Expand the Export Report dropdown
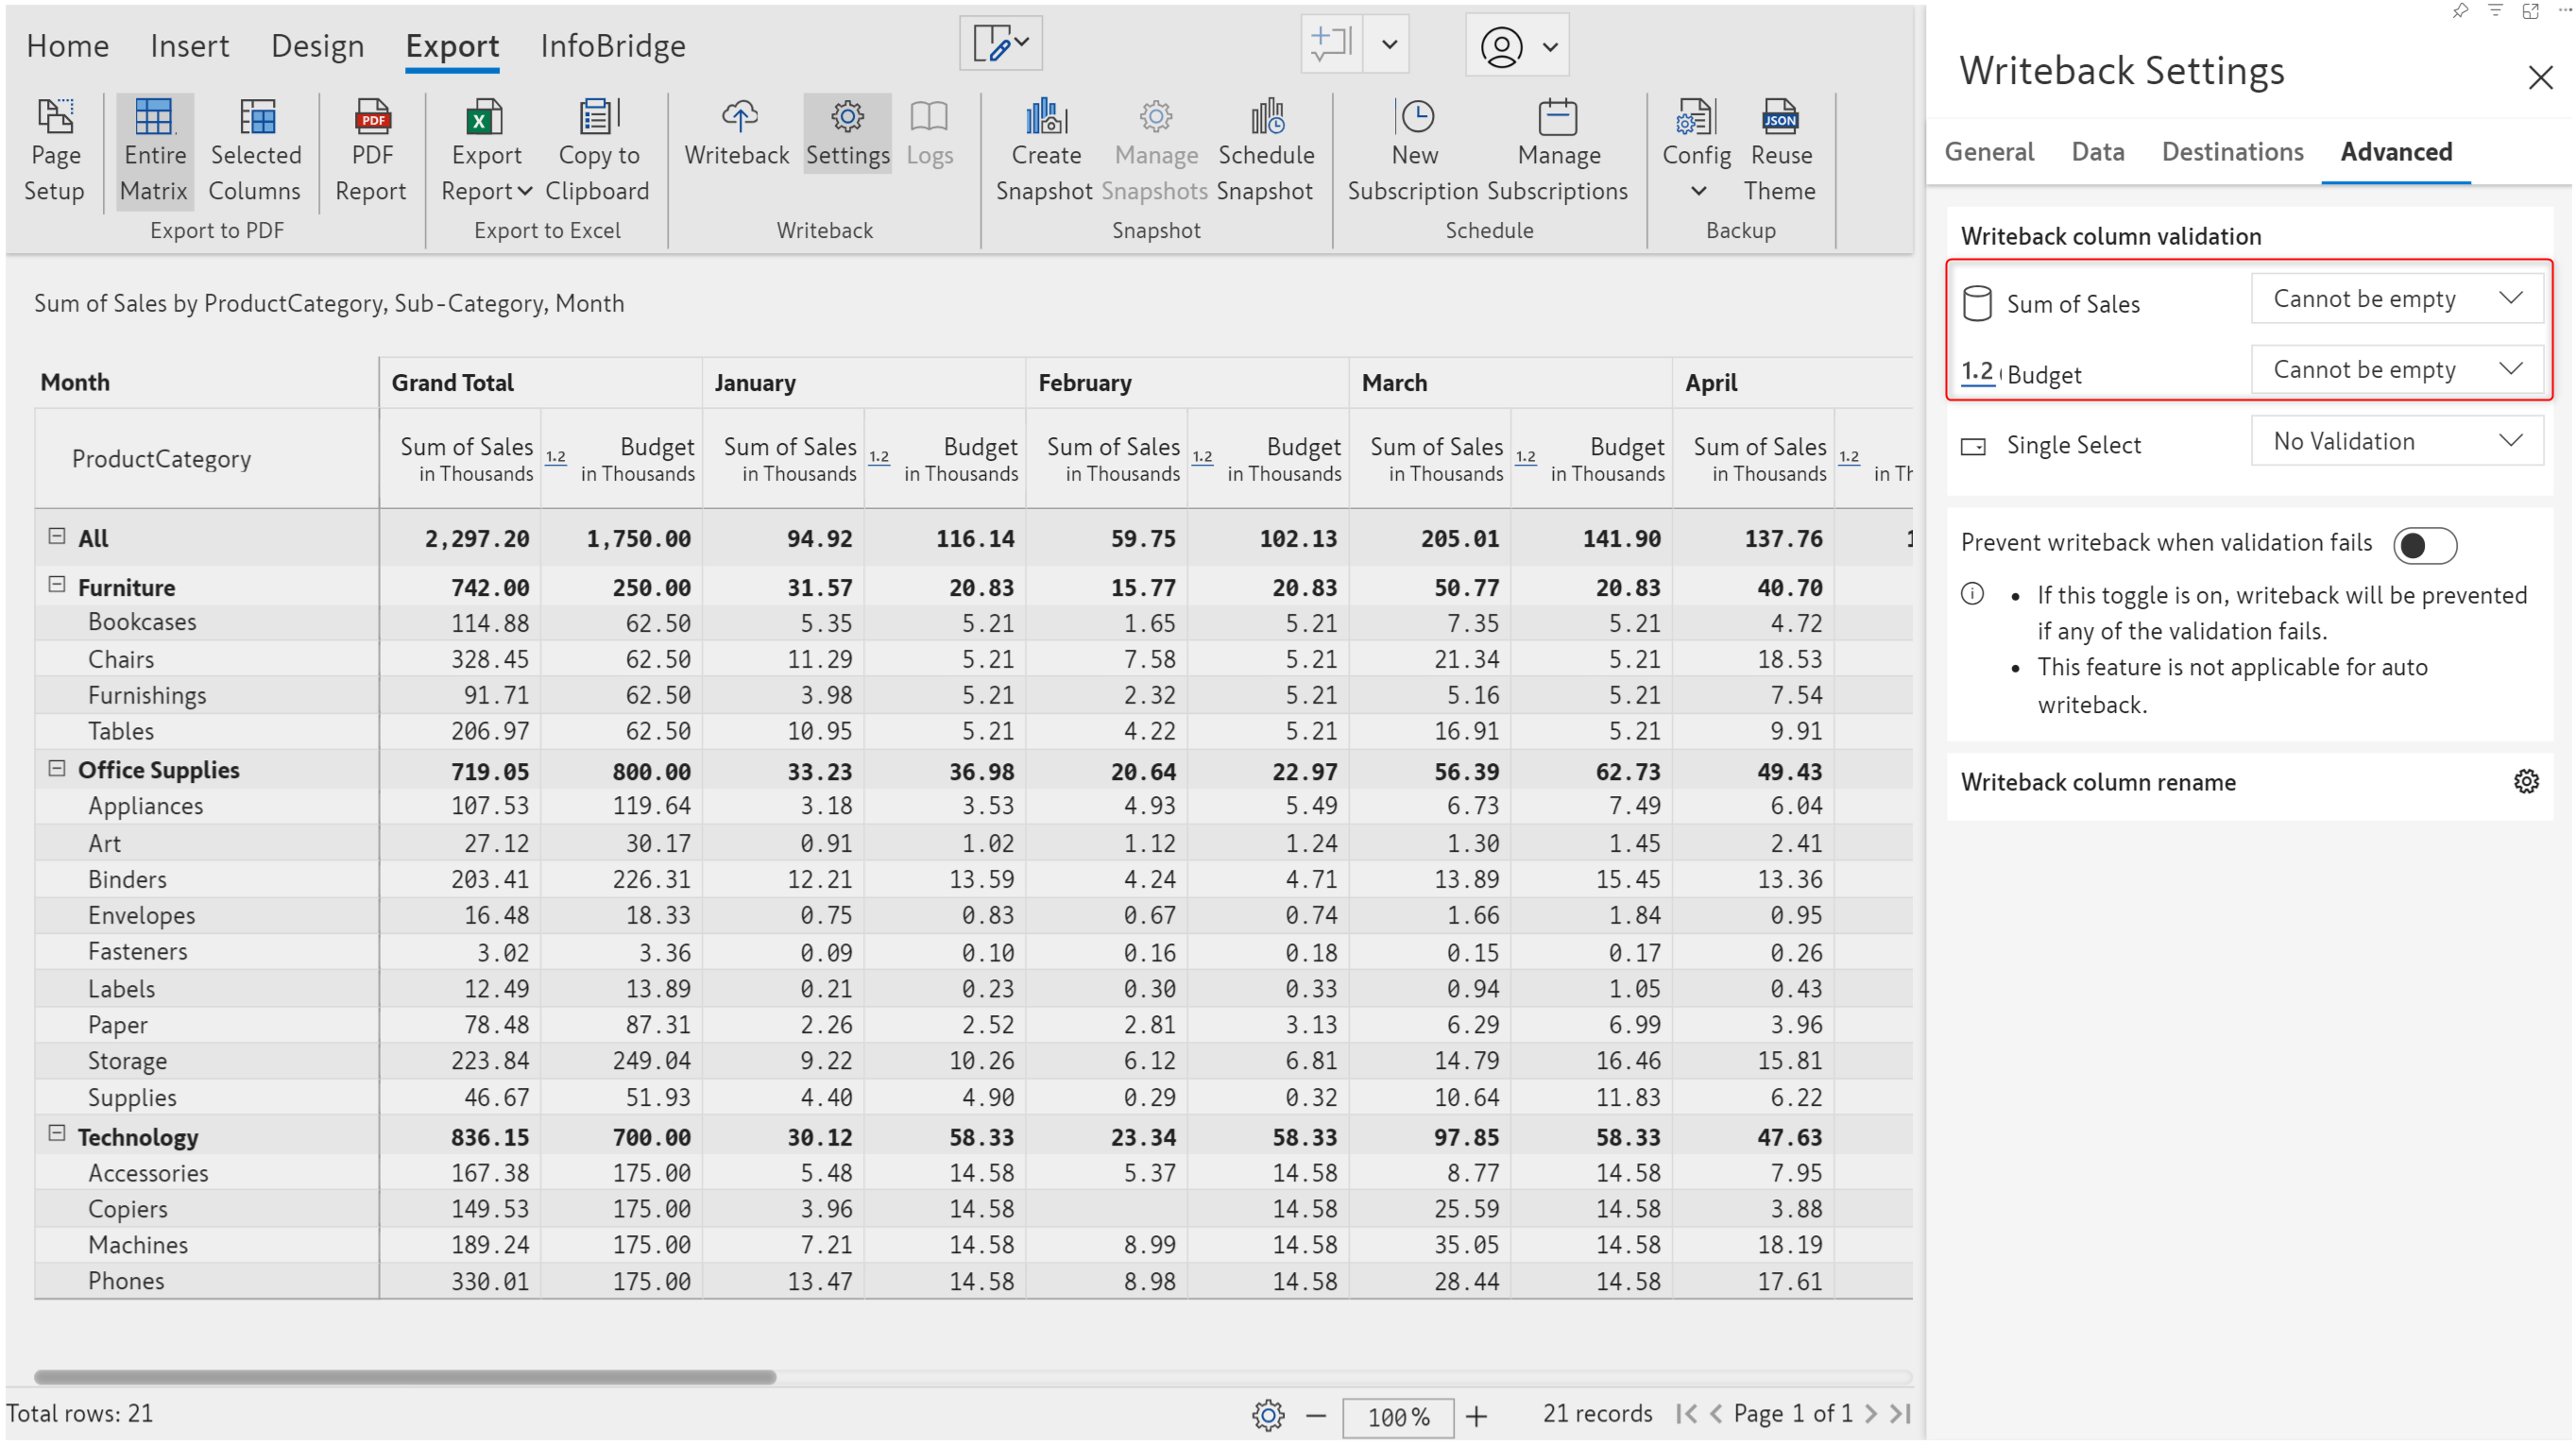The width and height of the screenshot is (2576, 1445). coord(524,191)
